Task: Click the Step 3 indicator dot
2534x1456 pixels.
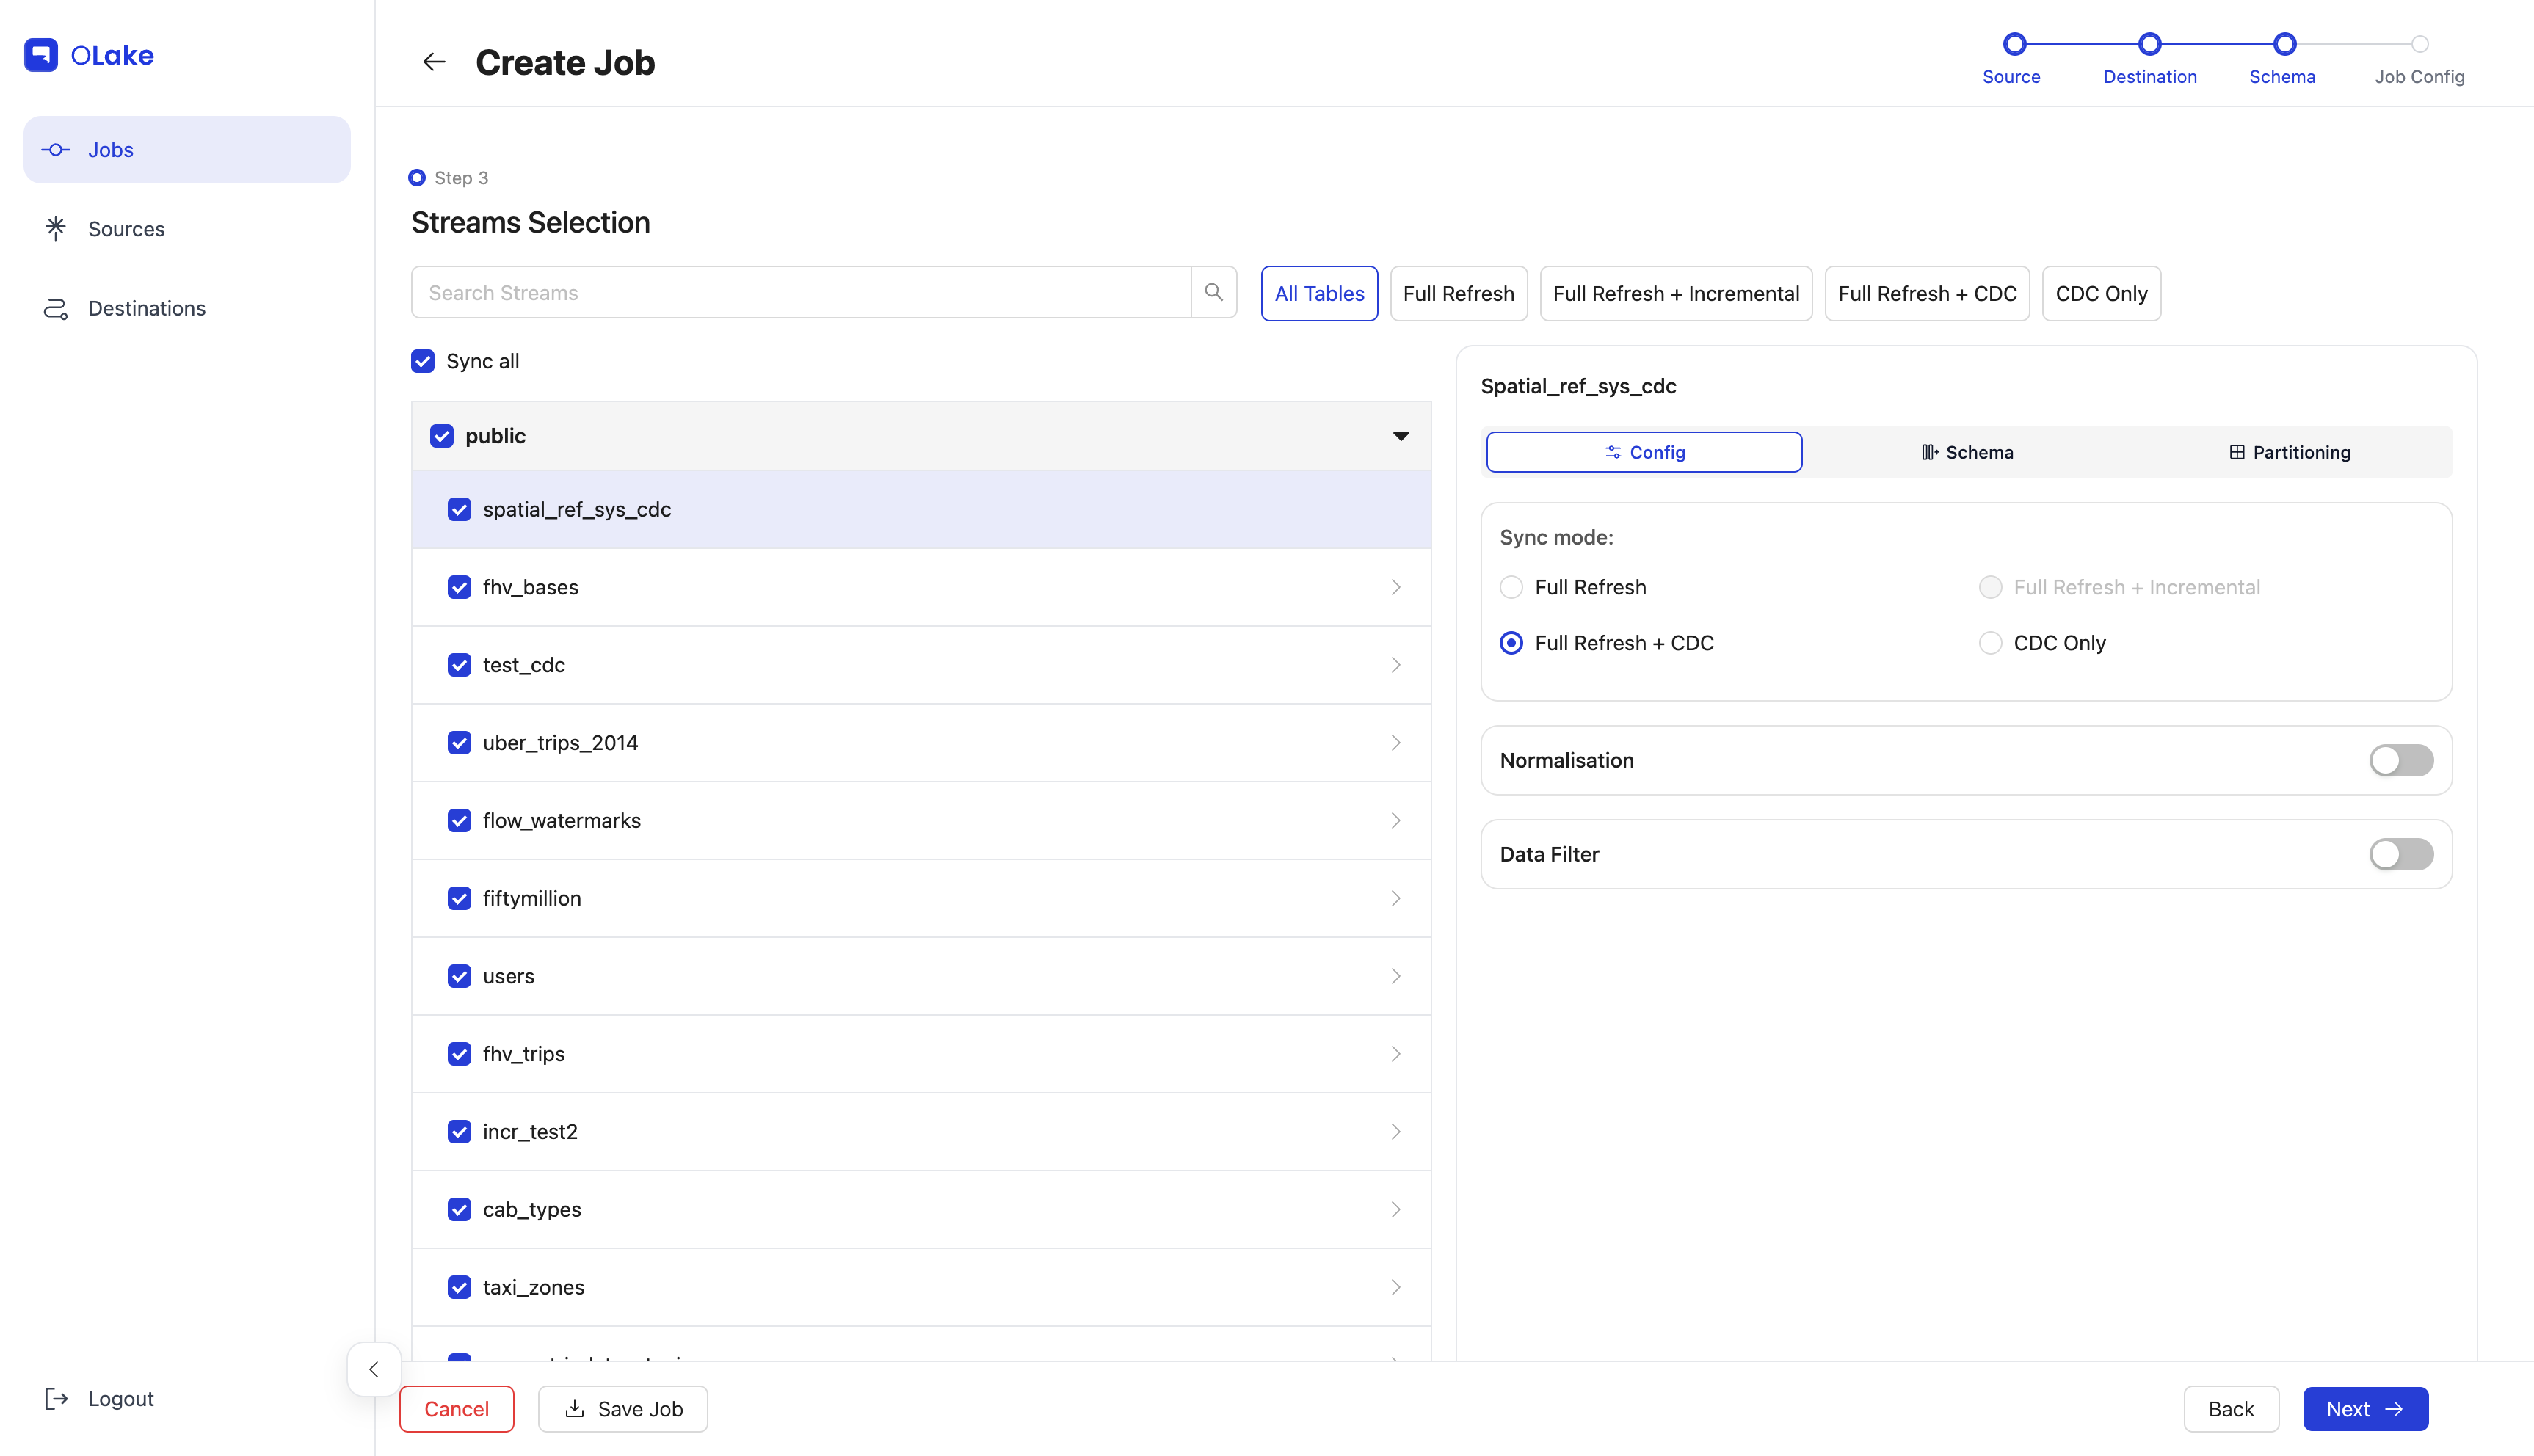Action: (417, 178)
